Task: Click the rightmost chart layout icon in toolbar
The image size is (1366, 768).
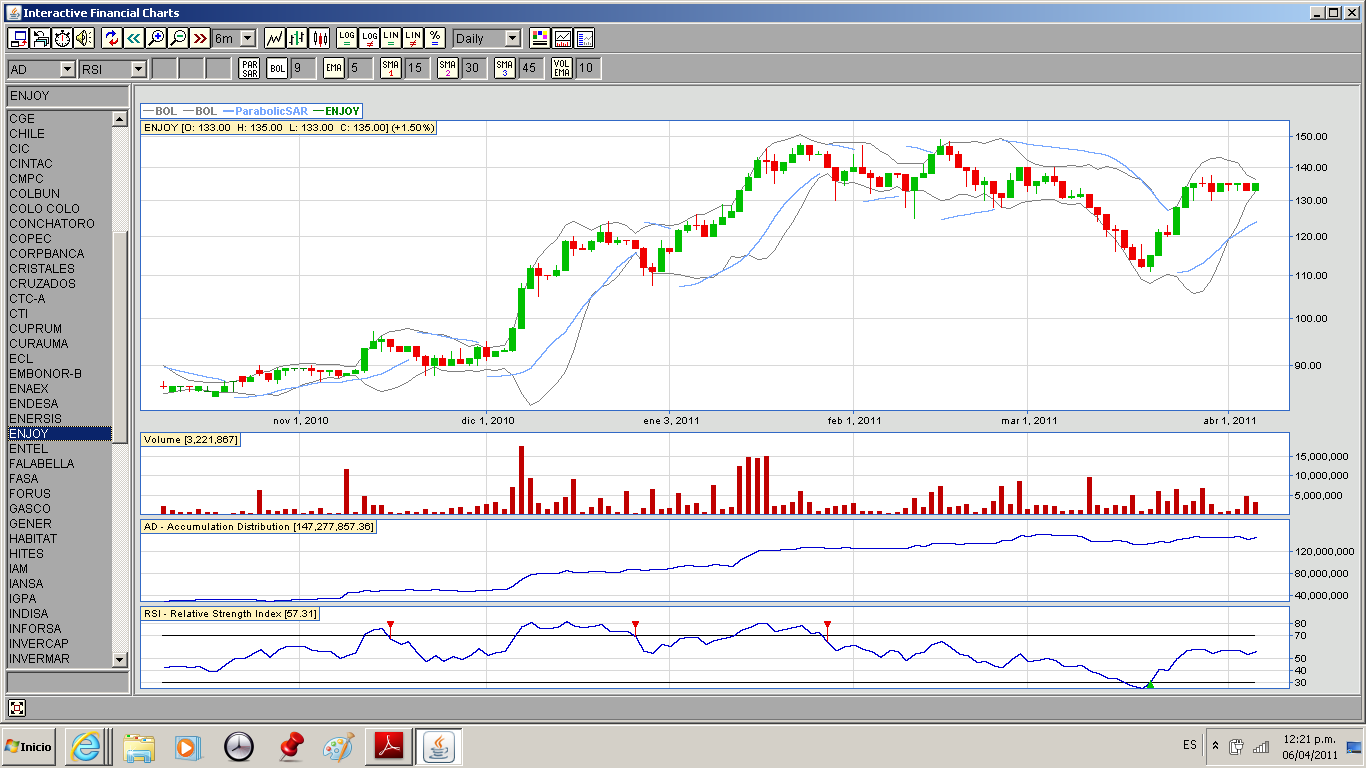Action: pos(585,38)
